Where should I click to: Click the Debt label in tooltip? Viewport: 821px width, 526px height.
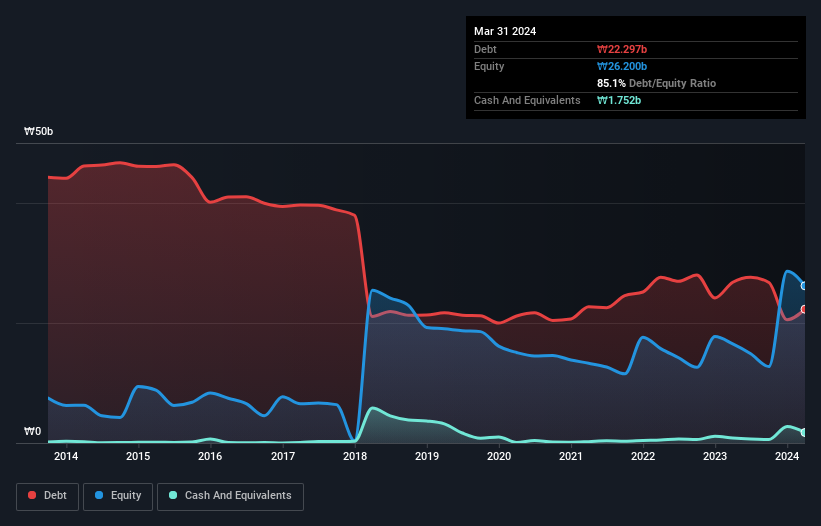[485, 49]
